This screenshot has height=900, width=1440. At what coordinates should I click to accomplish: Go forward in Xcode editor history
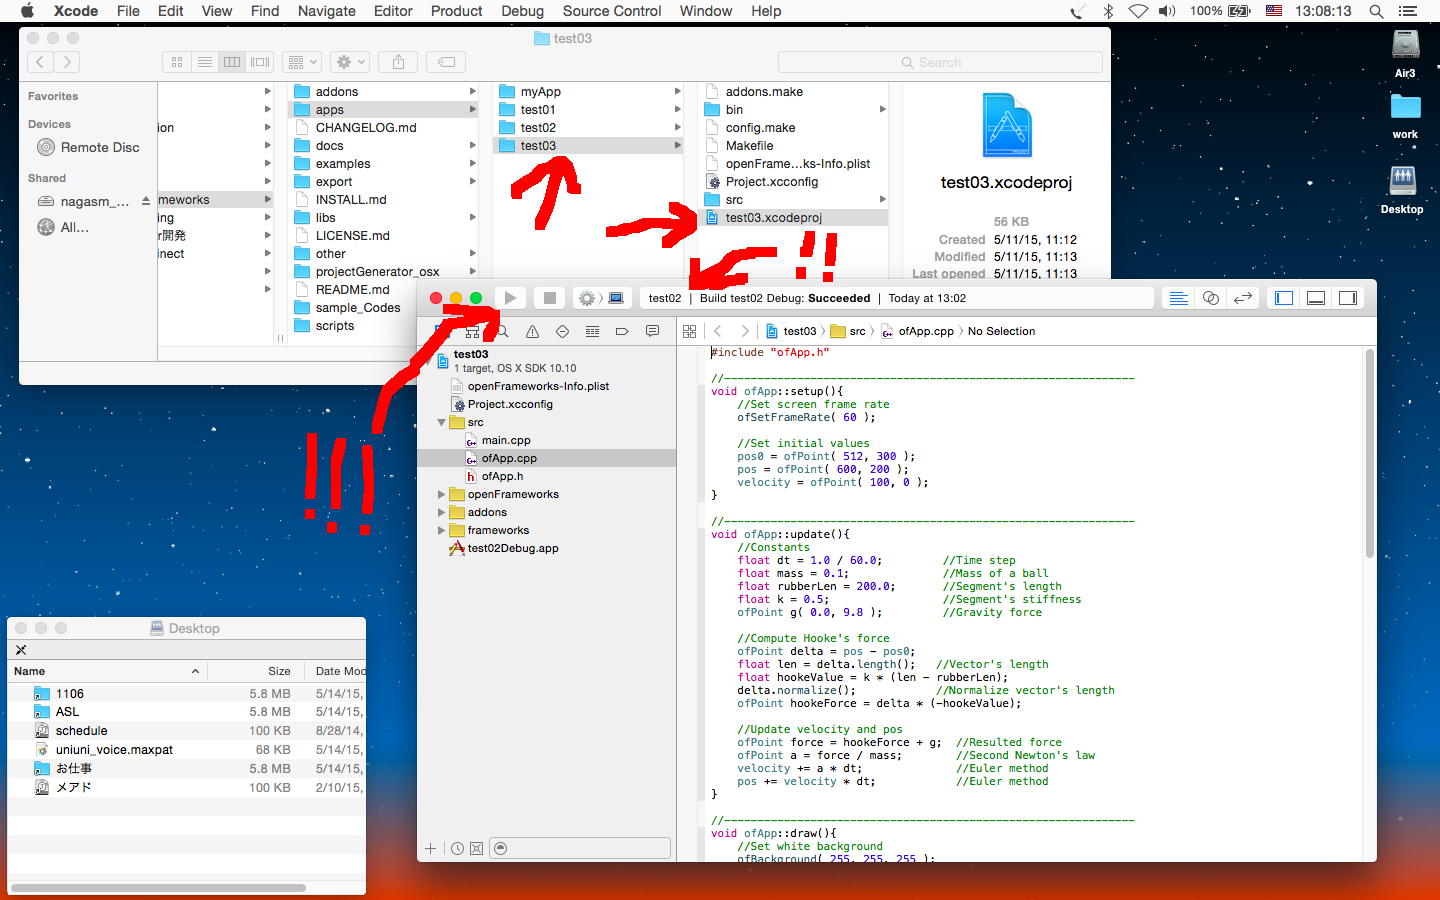tap(744, 331)
